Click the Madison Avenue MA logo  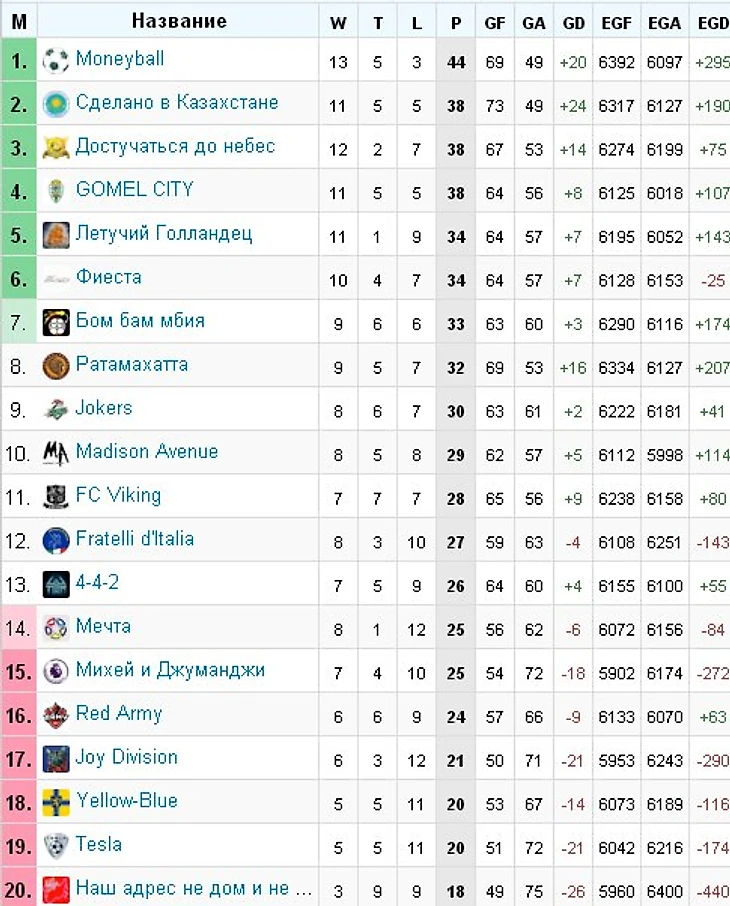(56, 454)
